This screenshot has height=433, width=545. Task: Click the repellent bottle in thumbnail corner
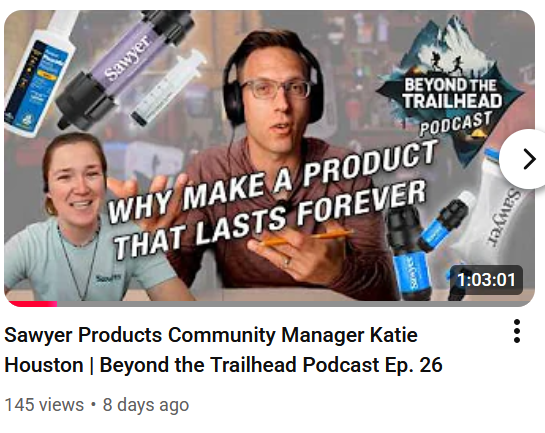tap(39, 72)
